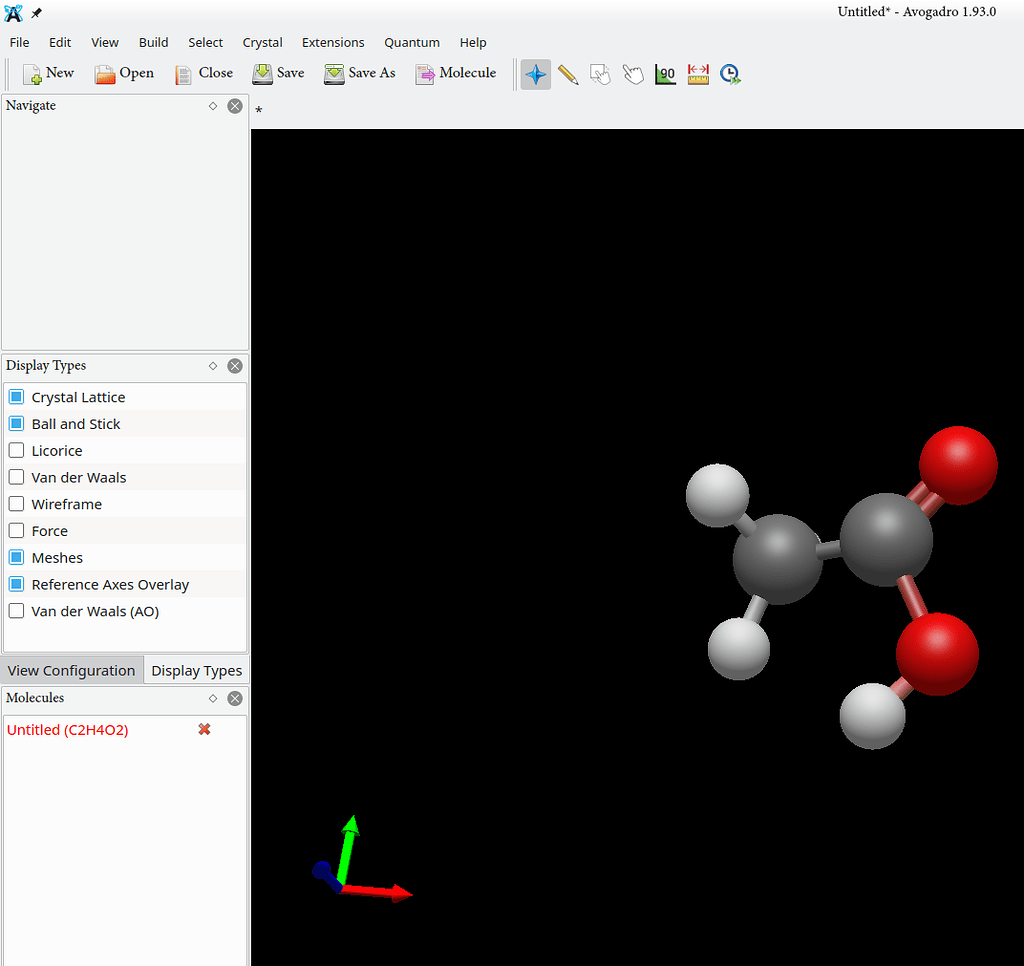Viewport: 1024px width, 966px height.
Task: Float the Display Types panel
Action: coord(213,366)
